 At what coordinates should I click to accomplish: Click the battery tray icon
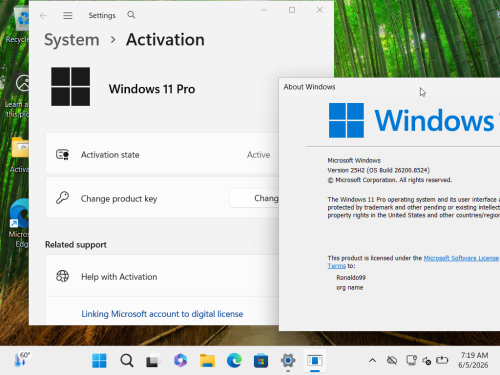pyautogui.click(x=442, y=360)
